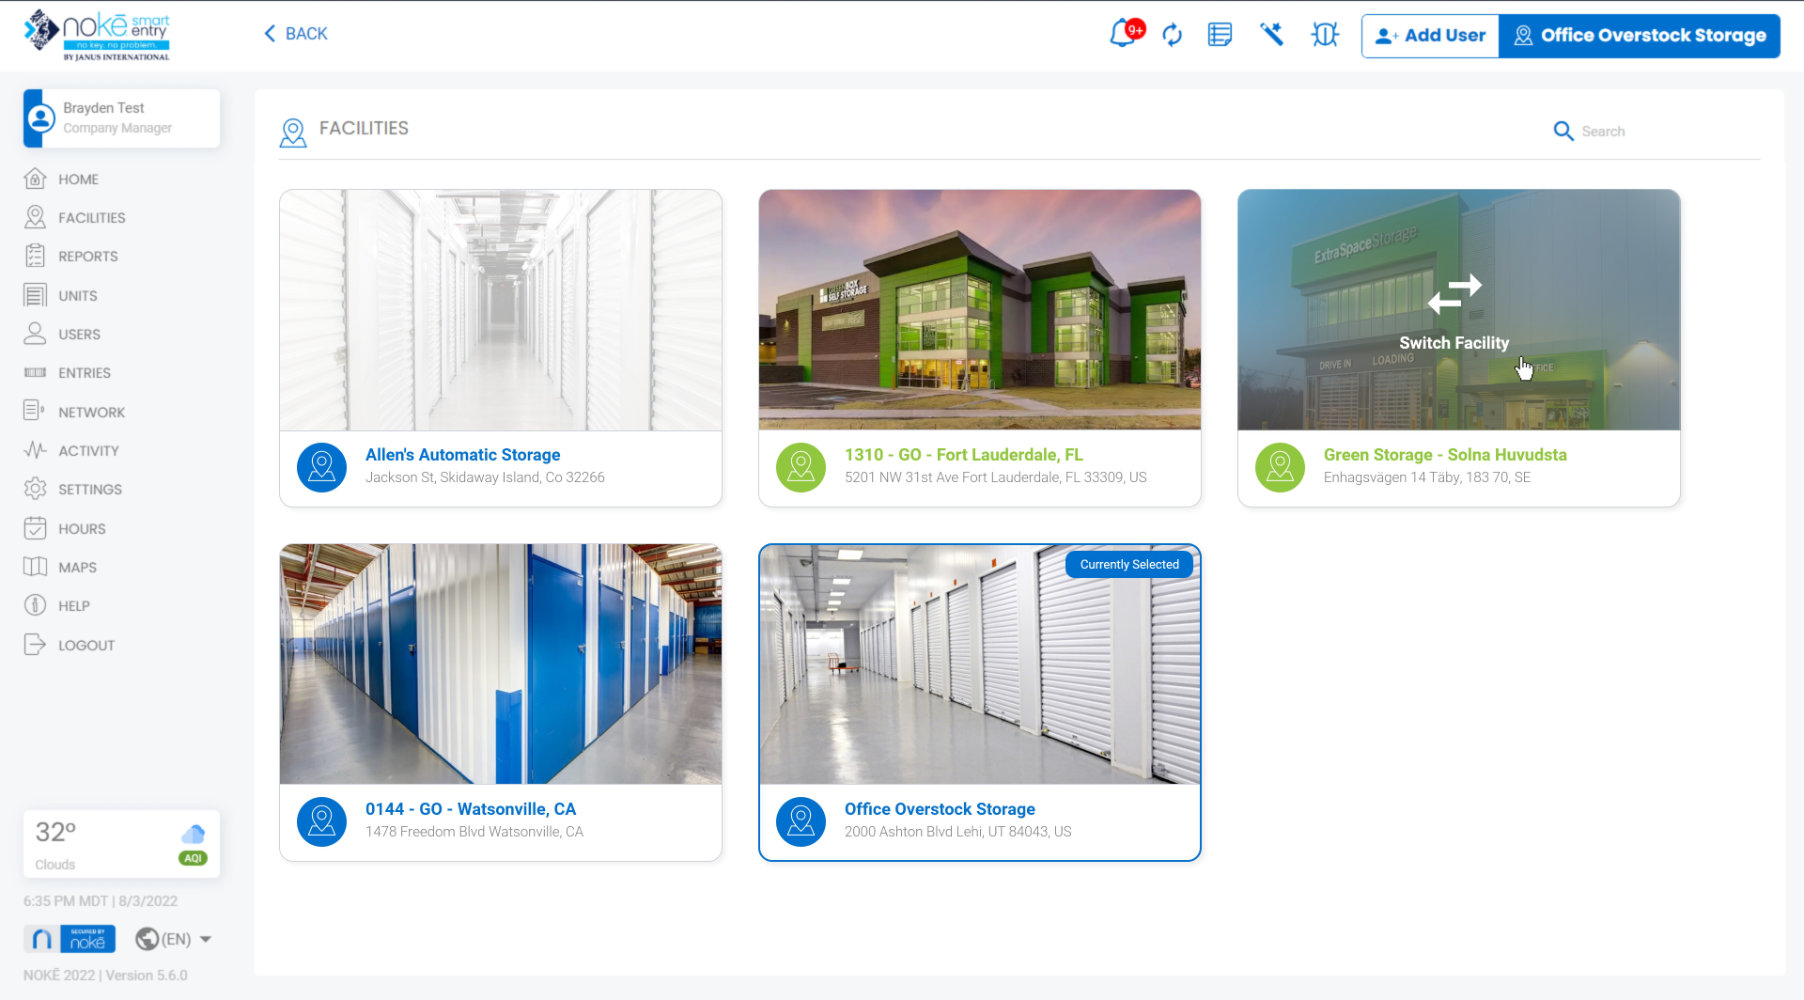Go back using the BACK link
This screenshot has width=1804, height=1000.
pyautogui.click(x=296, y=34)
